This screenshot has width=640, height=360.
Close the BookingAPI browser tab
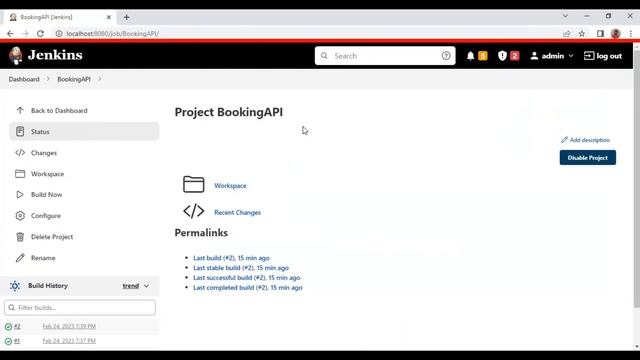click(x=109, y=17)
